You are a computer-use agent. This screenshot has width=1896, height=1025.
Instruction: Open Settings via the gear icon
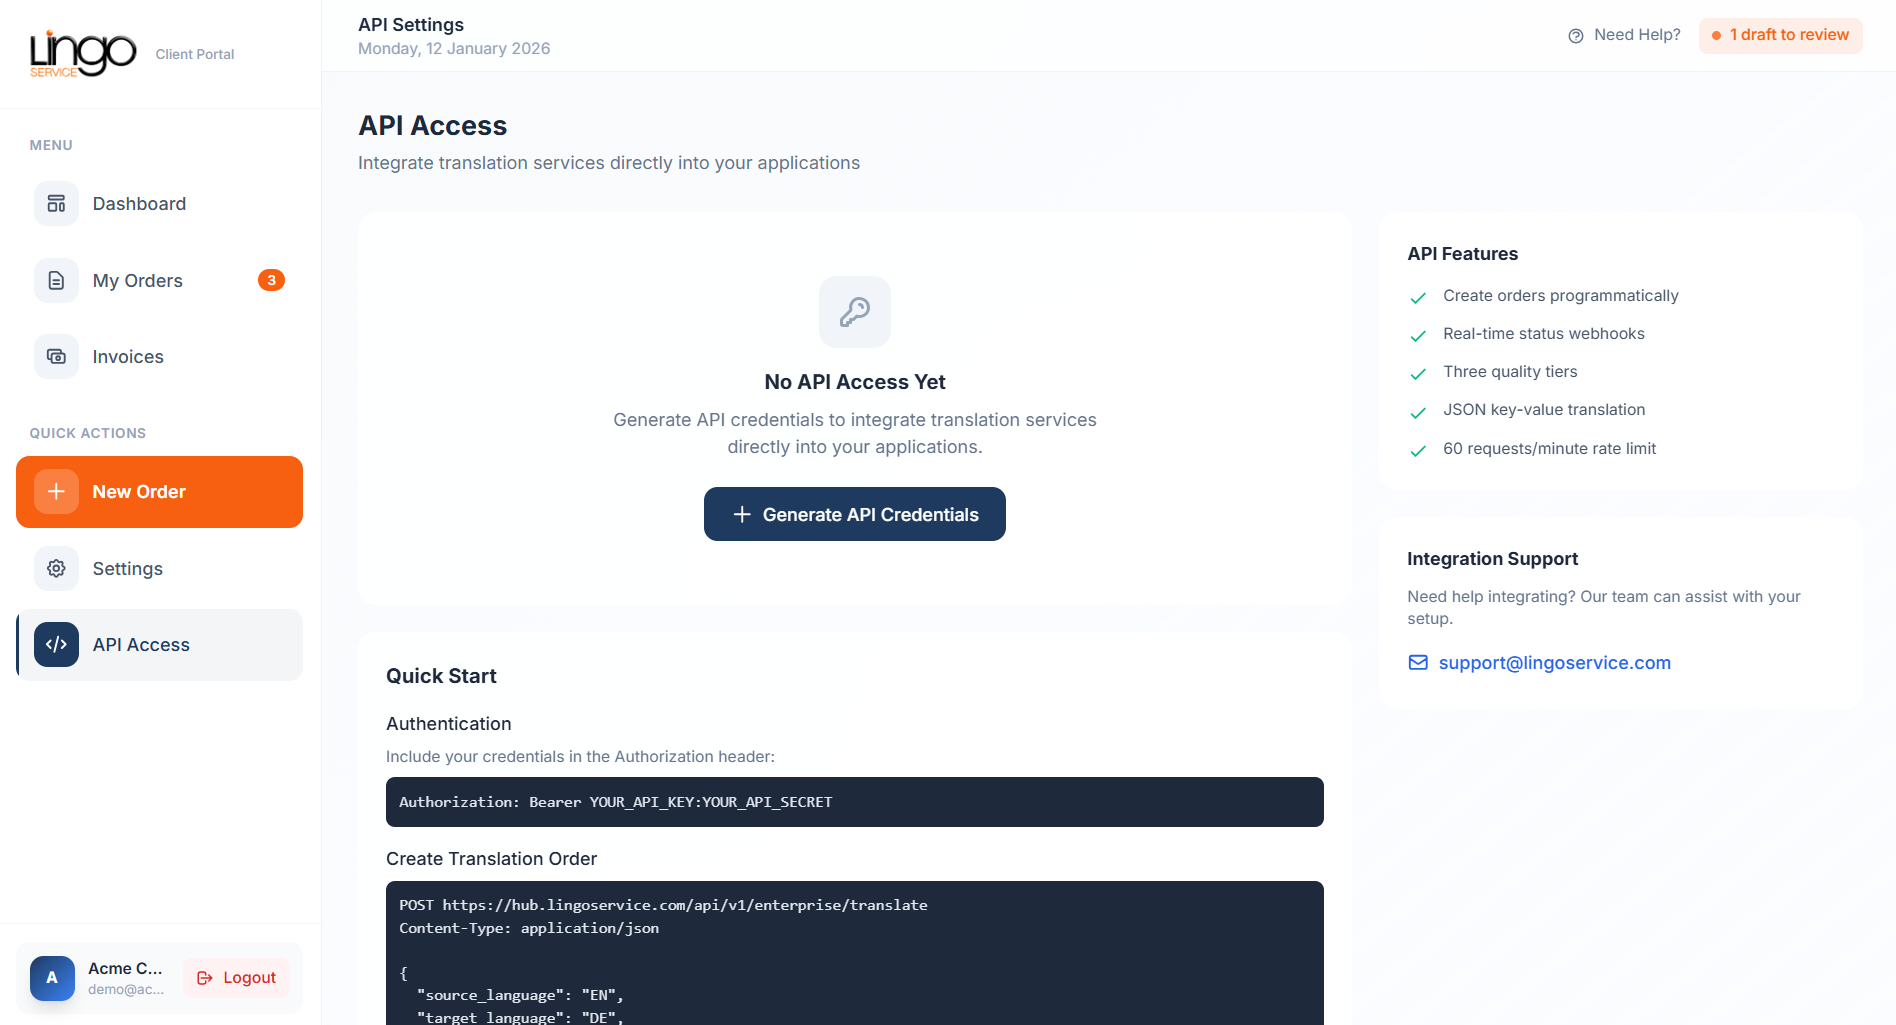tap(56, 568)
